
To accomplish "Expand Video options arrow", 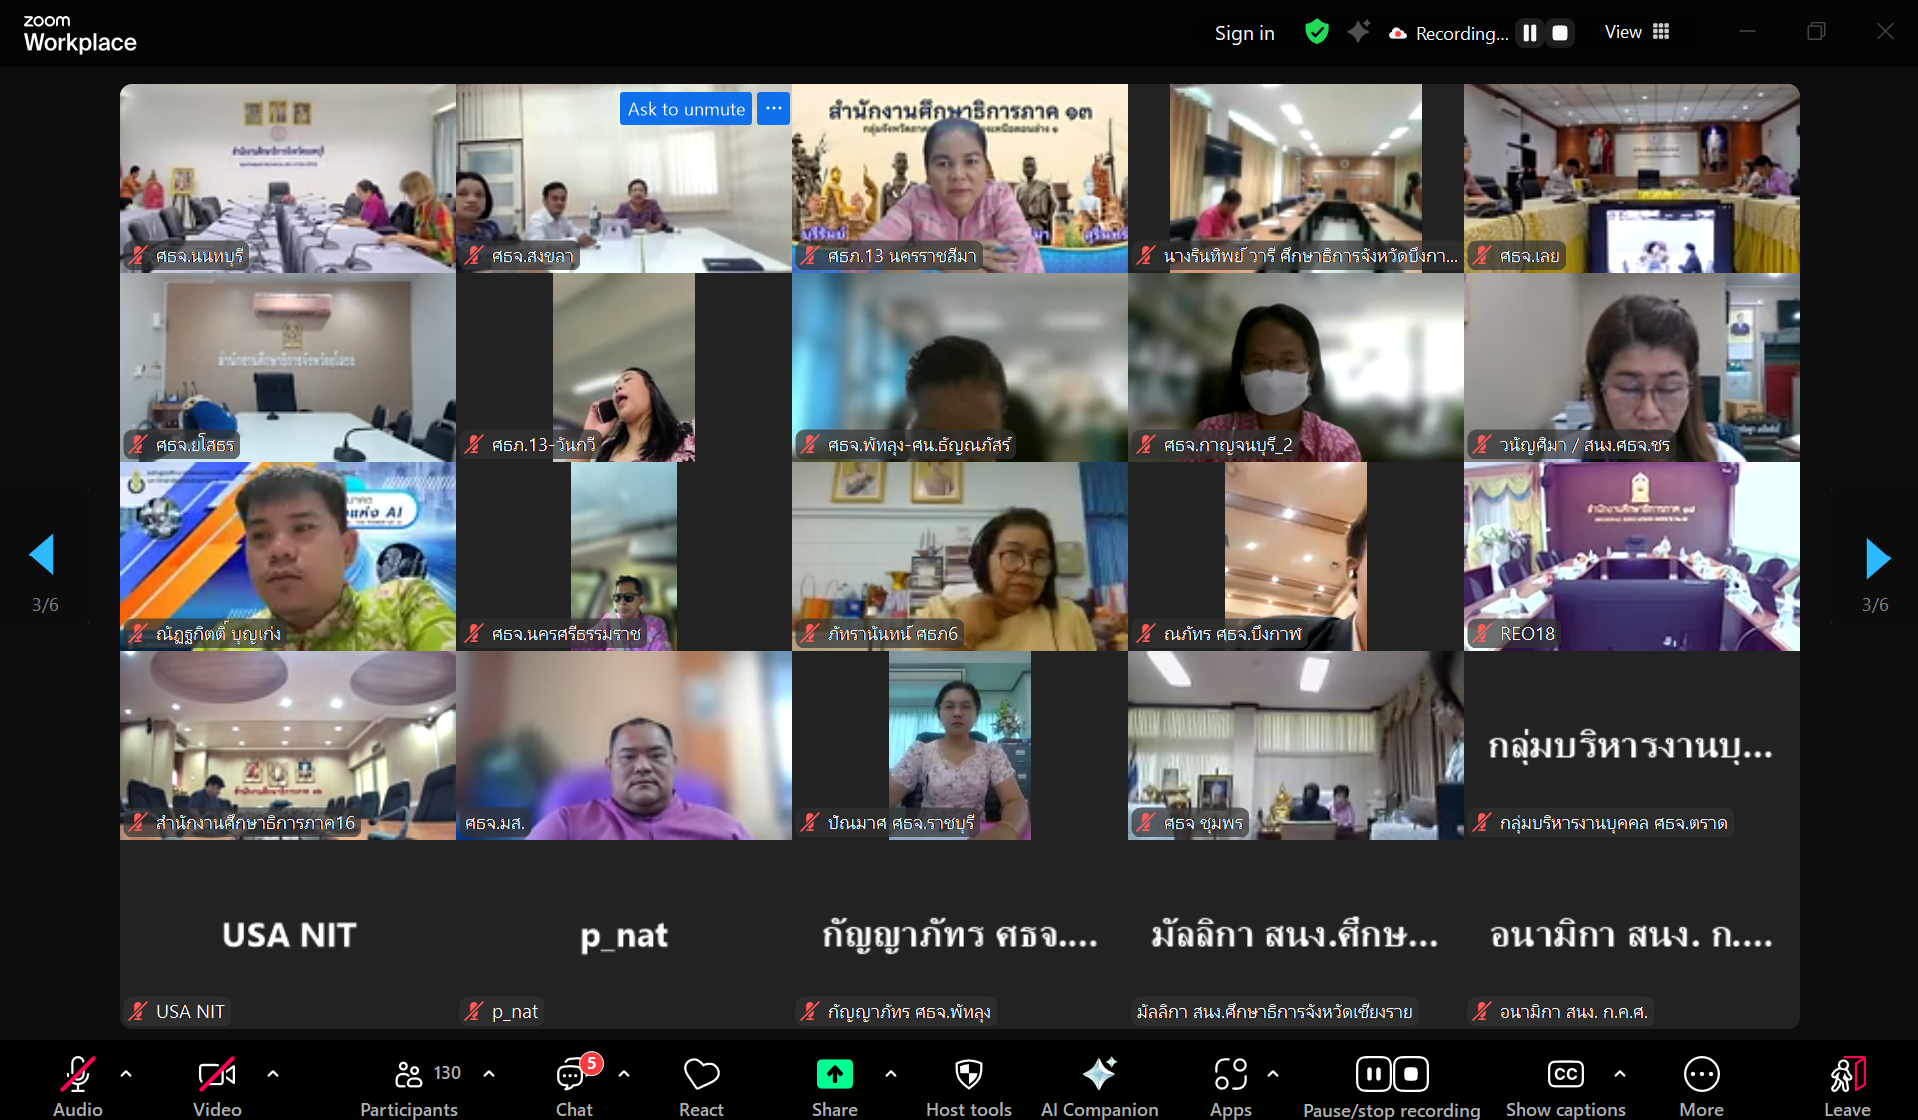I will click(x=273, y=1074).
